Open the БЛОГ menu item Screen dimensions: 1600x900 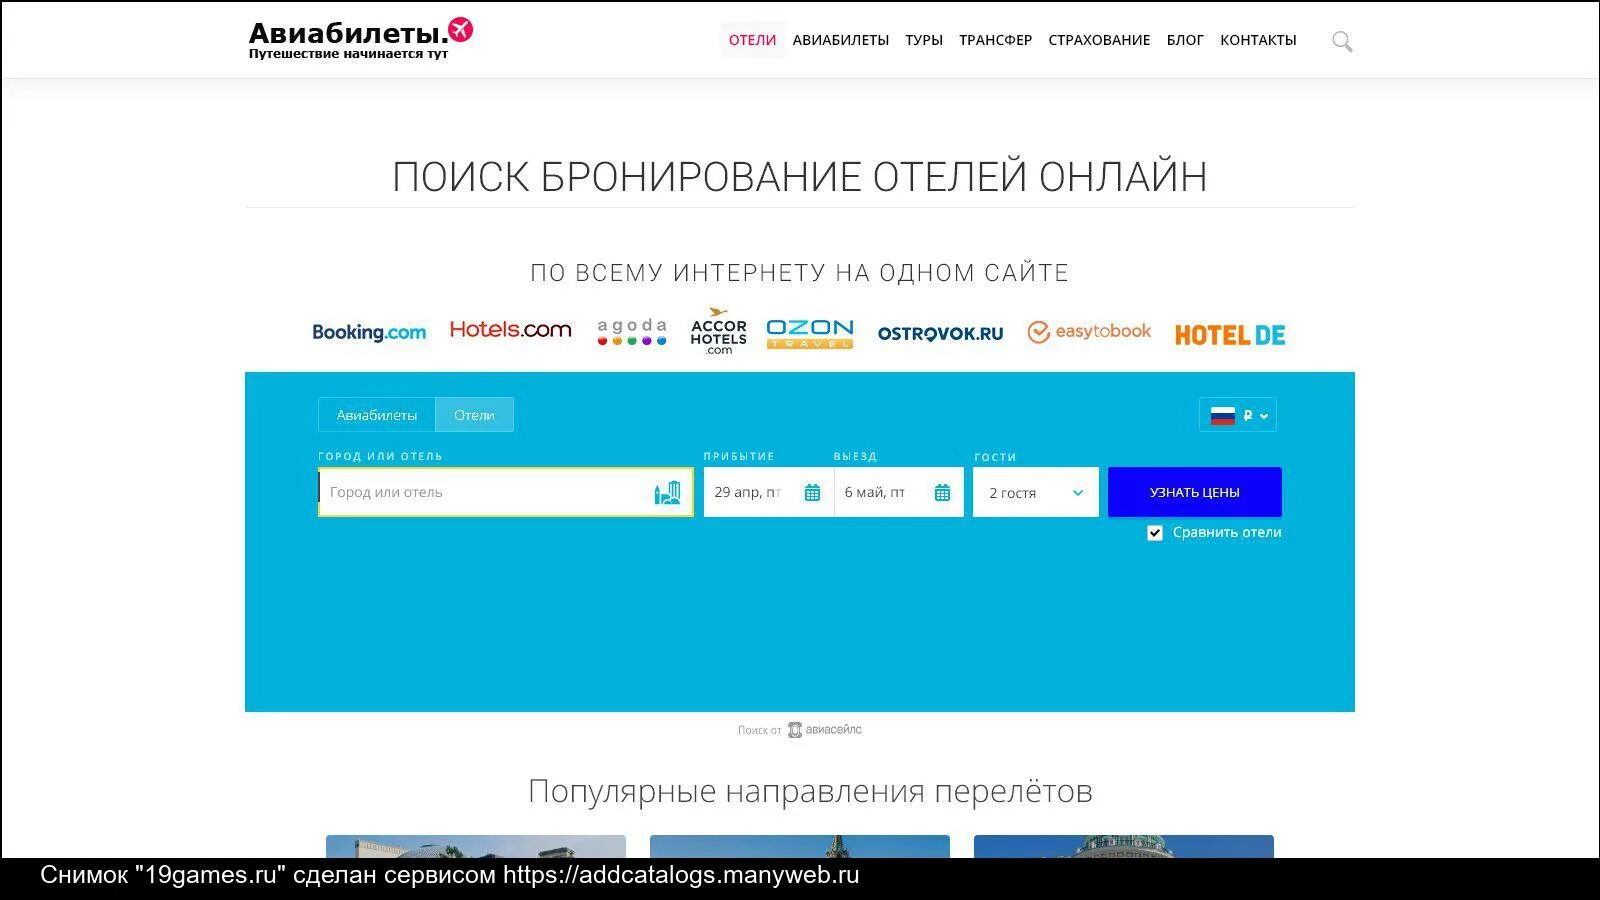click(1185, 40)
